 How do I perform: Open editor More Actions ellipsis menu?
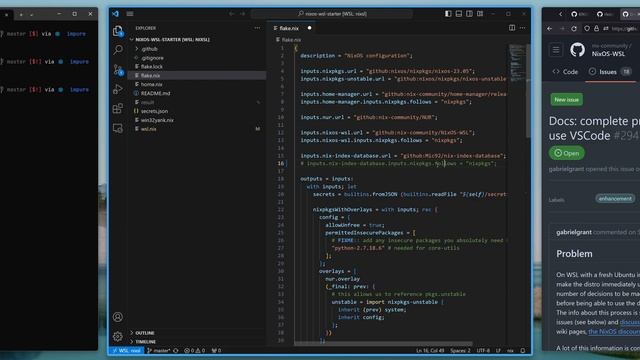pos(522,28)
